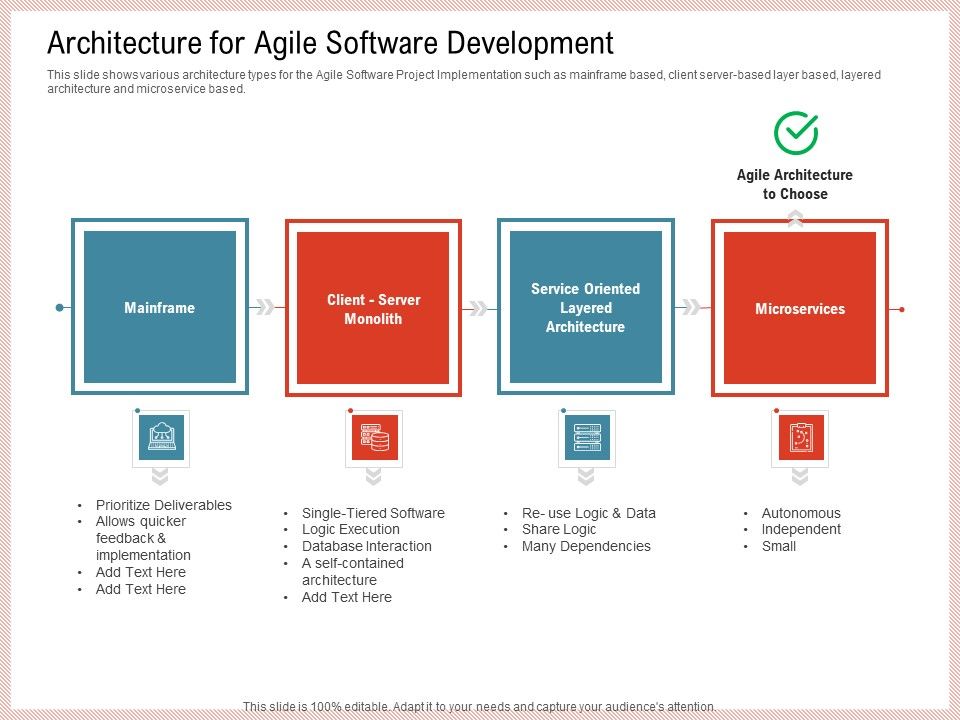Click the Allows quicker feedback & implementation bullet

[x=143, y=538]
